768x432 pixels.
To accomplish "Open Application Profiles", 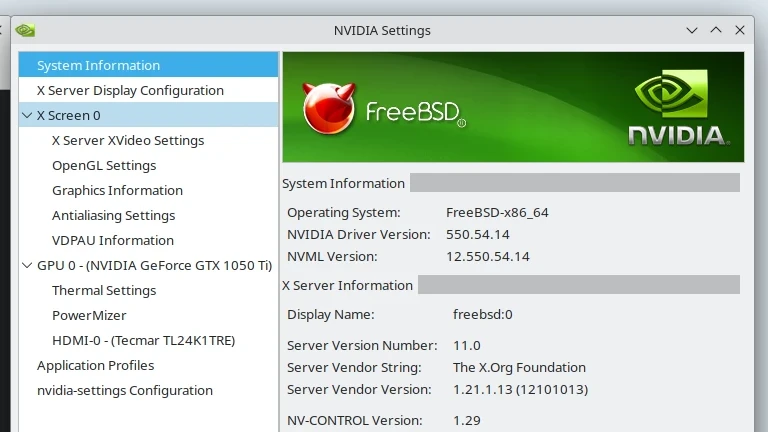I will 95,365.
